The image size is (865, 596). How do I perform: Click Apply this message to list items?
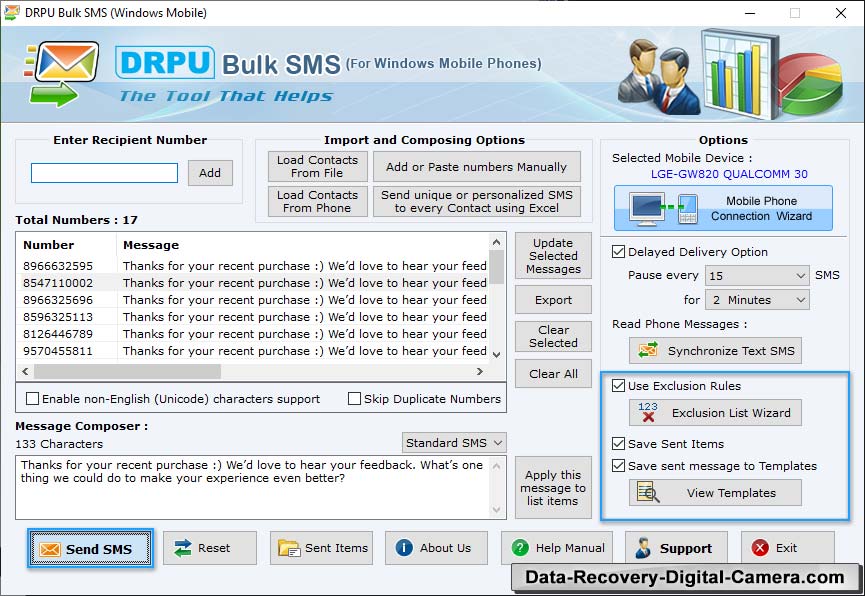tap(553, 488)
